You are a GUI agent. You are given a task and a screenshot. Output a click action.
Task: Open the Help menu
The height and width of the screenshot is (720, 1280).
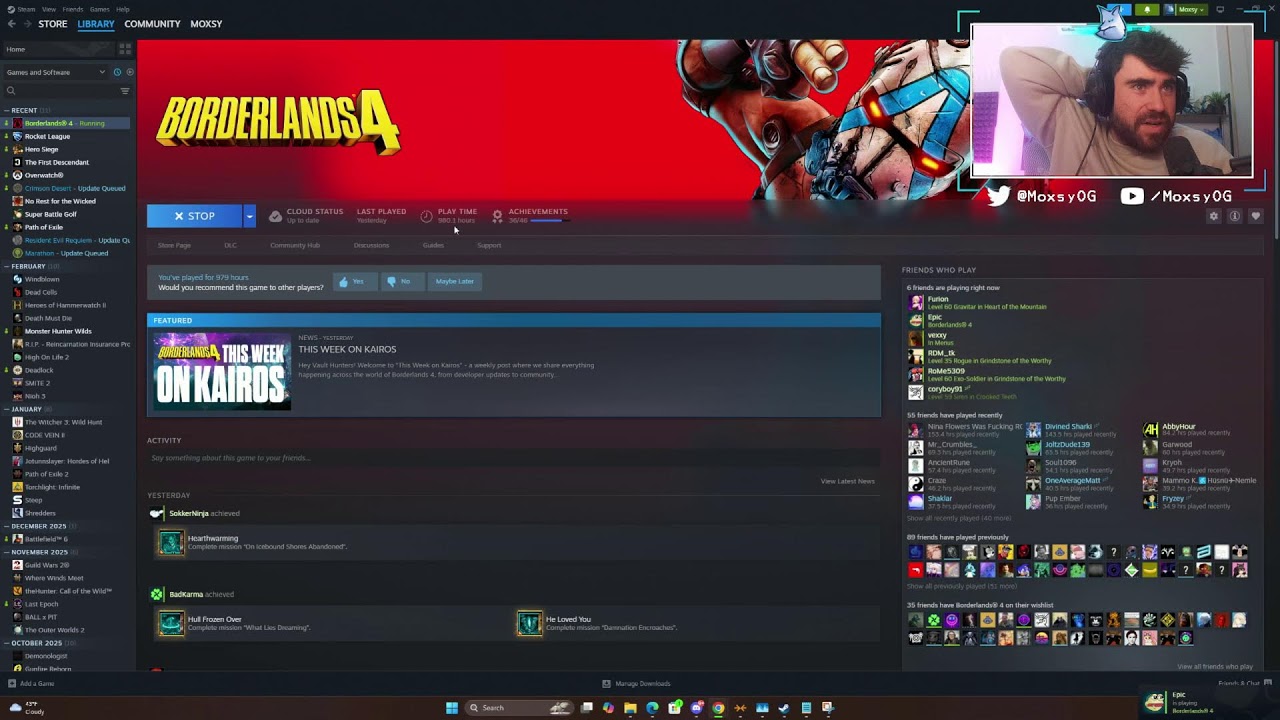123,9
